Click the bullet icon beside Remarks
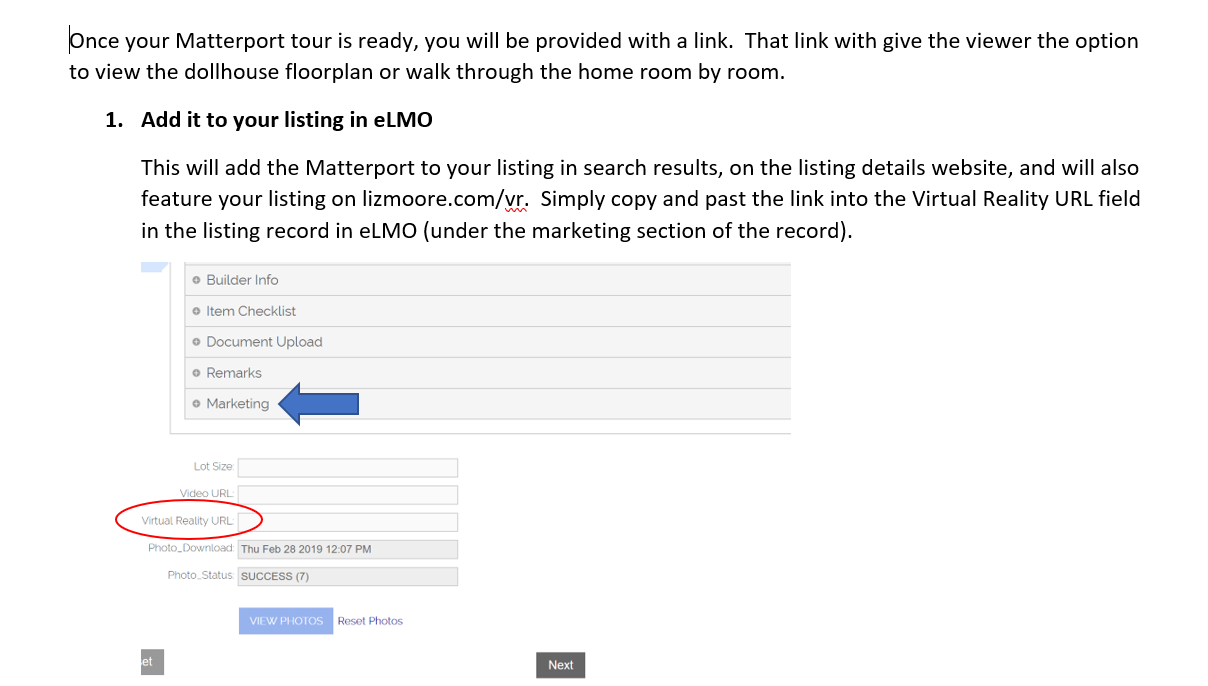Image resolution: width=1208 pixels, height=686 pixels. [197, 373]
